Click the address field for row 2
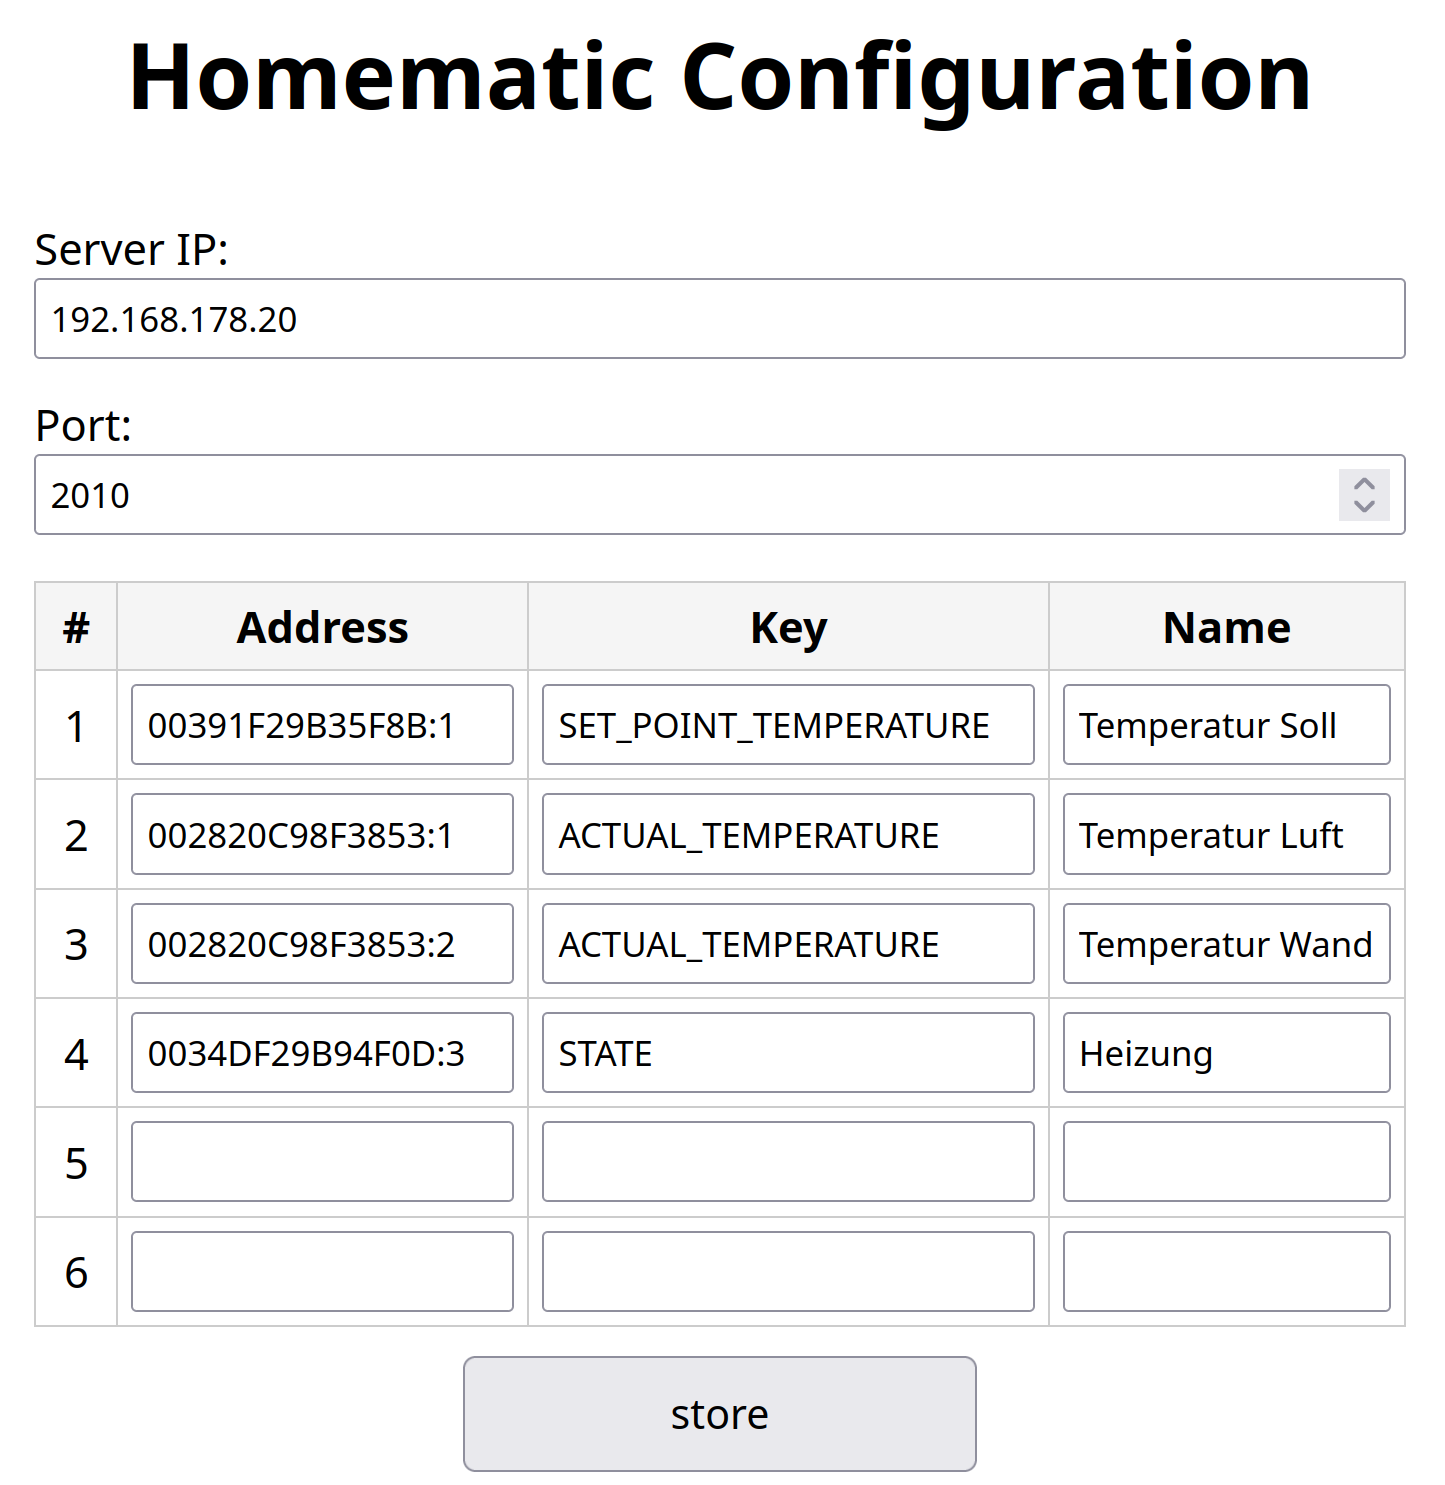The image size is (1445, 1485). (x=321, y=834)
